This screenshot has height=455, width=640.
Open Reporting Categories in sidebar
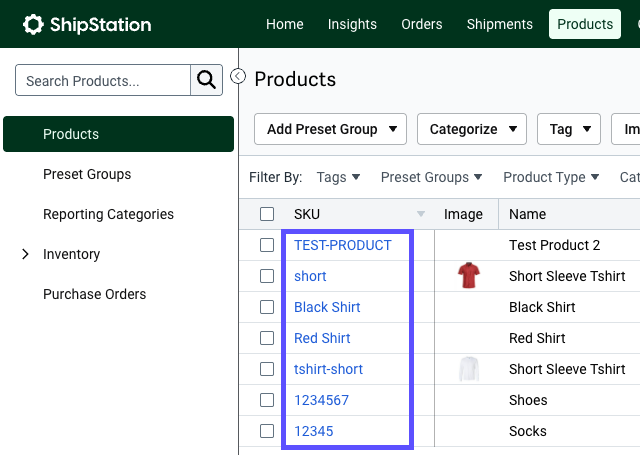pos(108,214)
